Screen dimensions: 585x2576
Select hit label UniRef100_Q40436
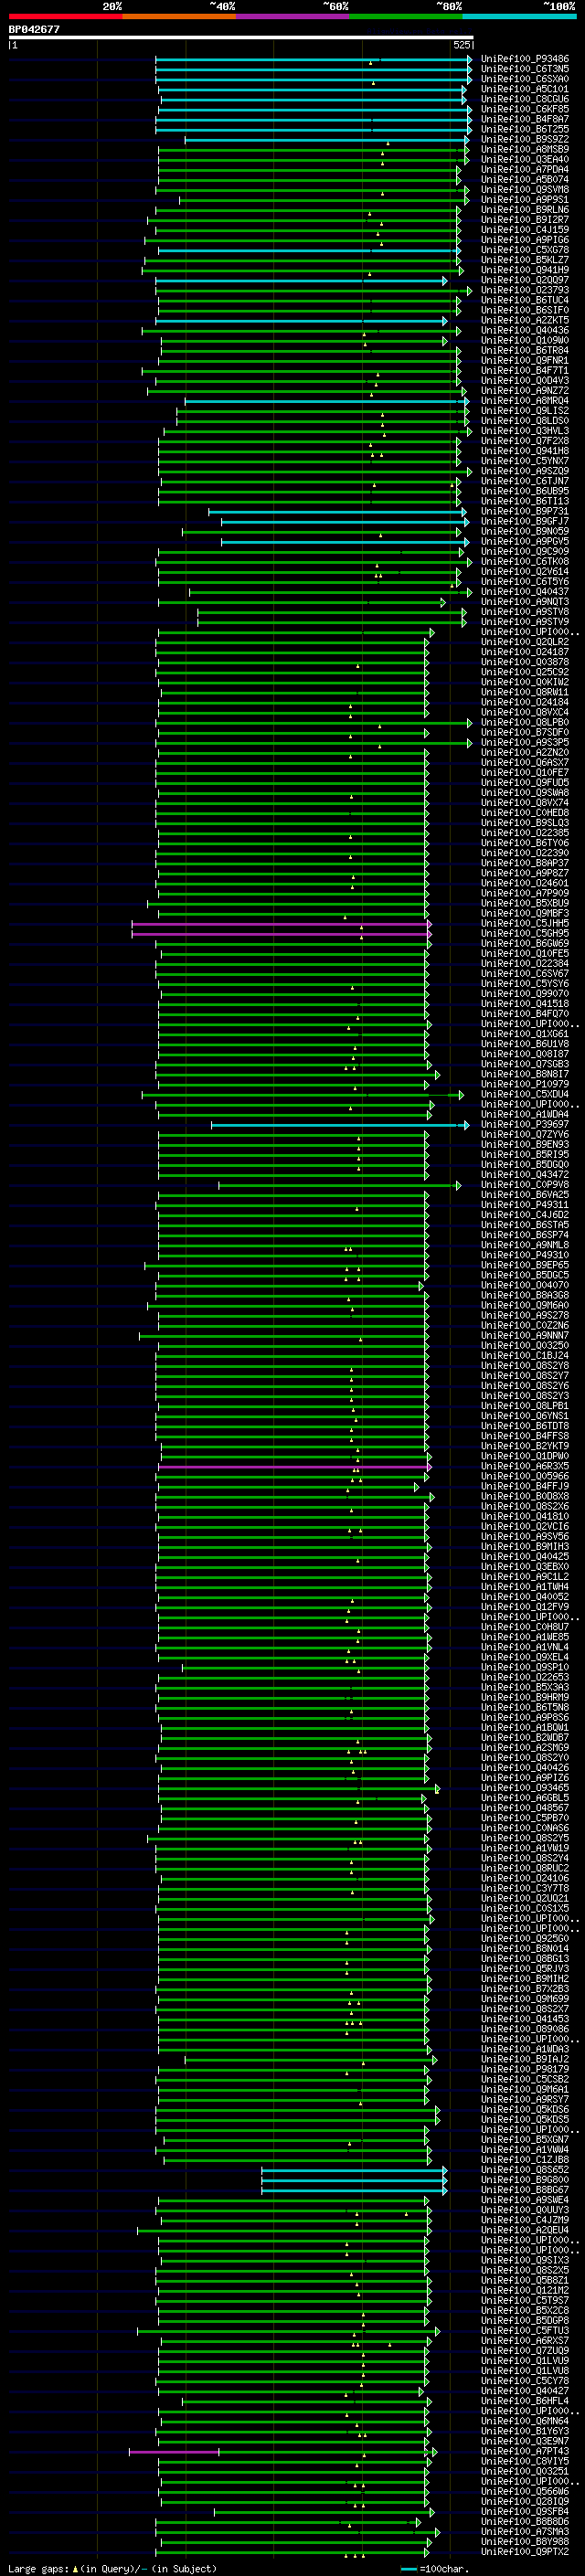pos(525,331)
